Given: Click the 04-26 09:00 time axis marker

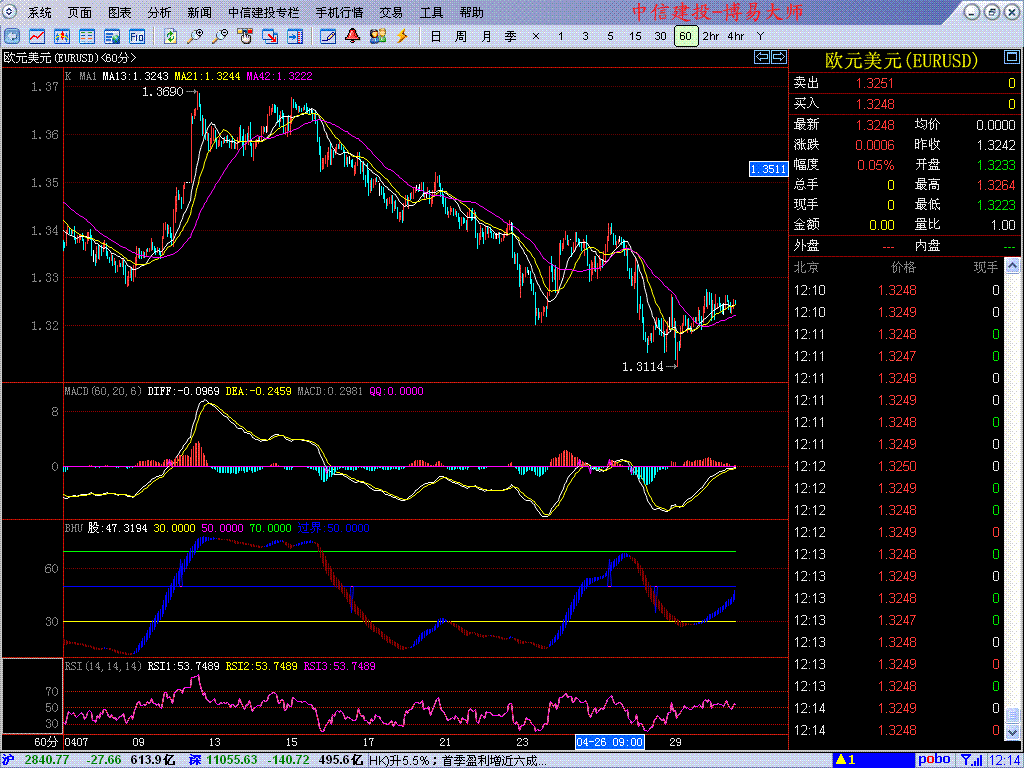Looking at the screenshot, I should click(608, 742).
